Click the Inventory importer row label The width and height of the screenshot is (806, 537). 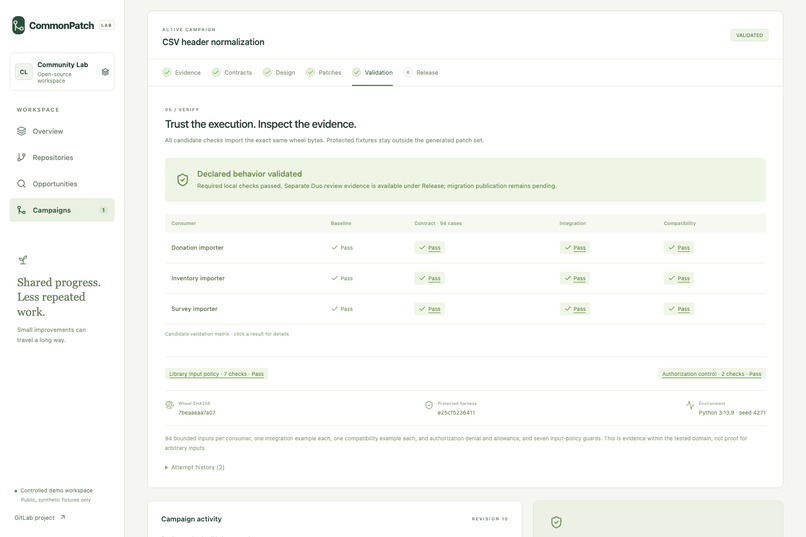click(198, 278)
